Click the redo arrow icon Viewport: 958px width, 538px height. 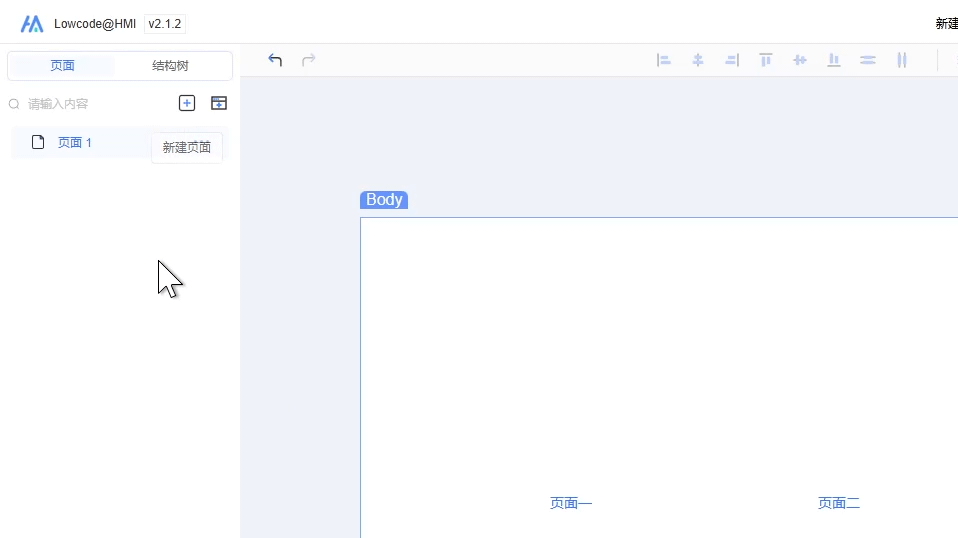coord(309,60)
